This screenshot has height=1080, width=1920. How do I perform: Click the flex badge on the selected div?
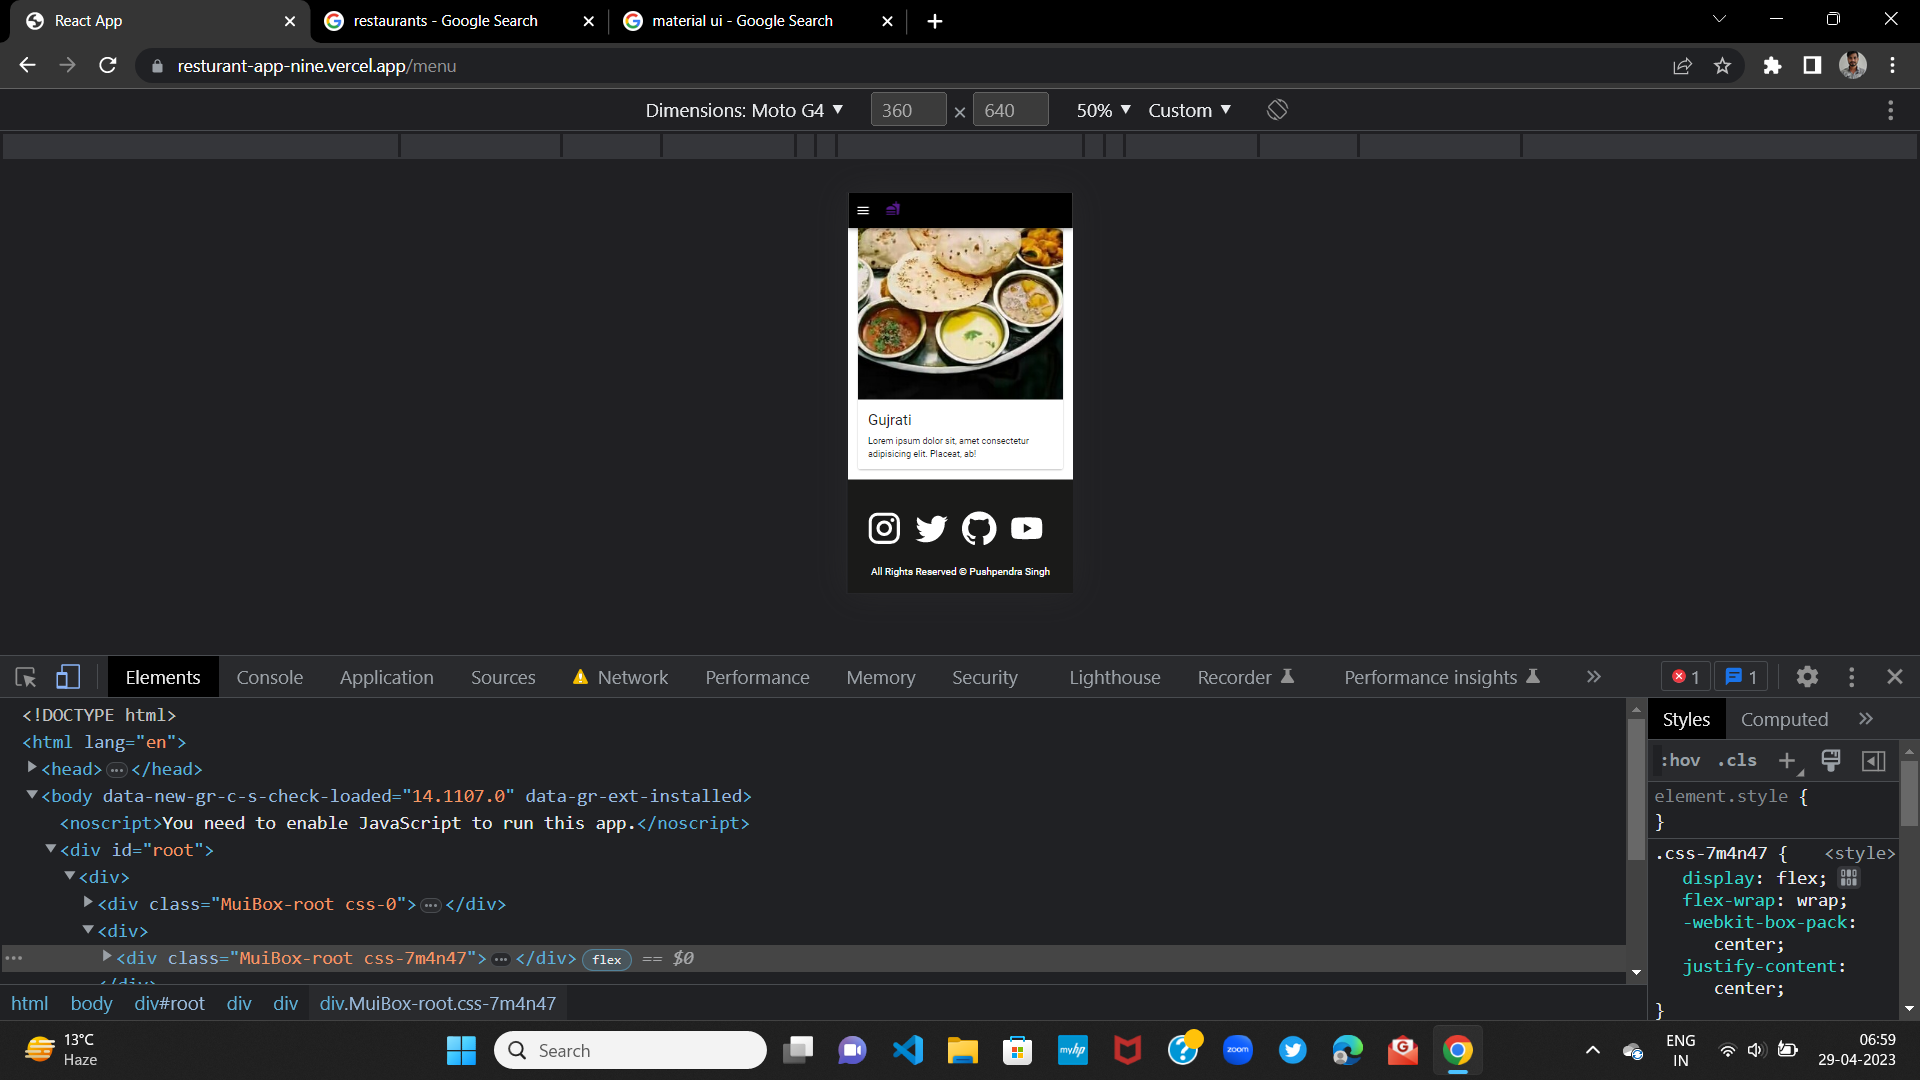coord(606,959)
